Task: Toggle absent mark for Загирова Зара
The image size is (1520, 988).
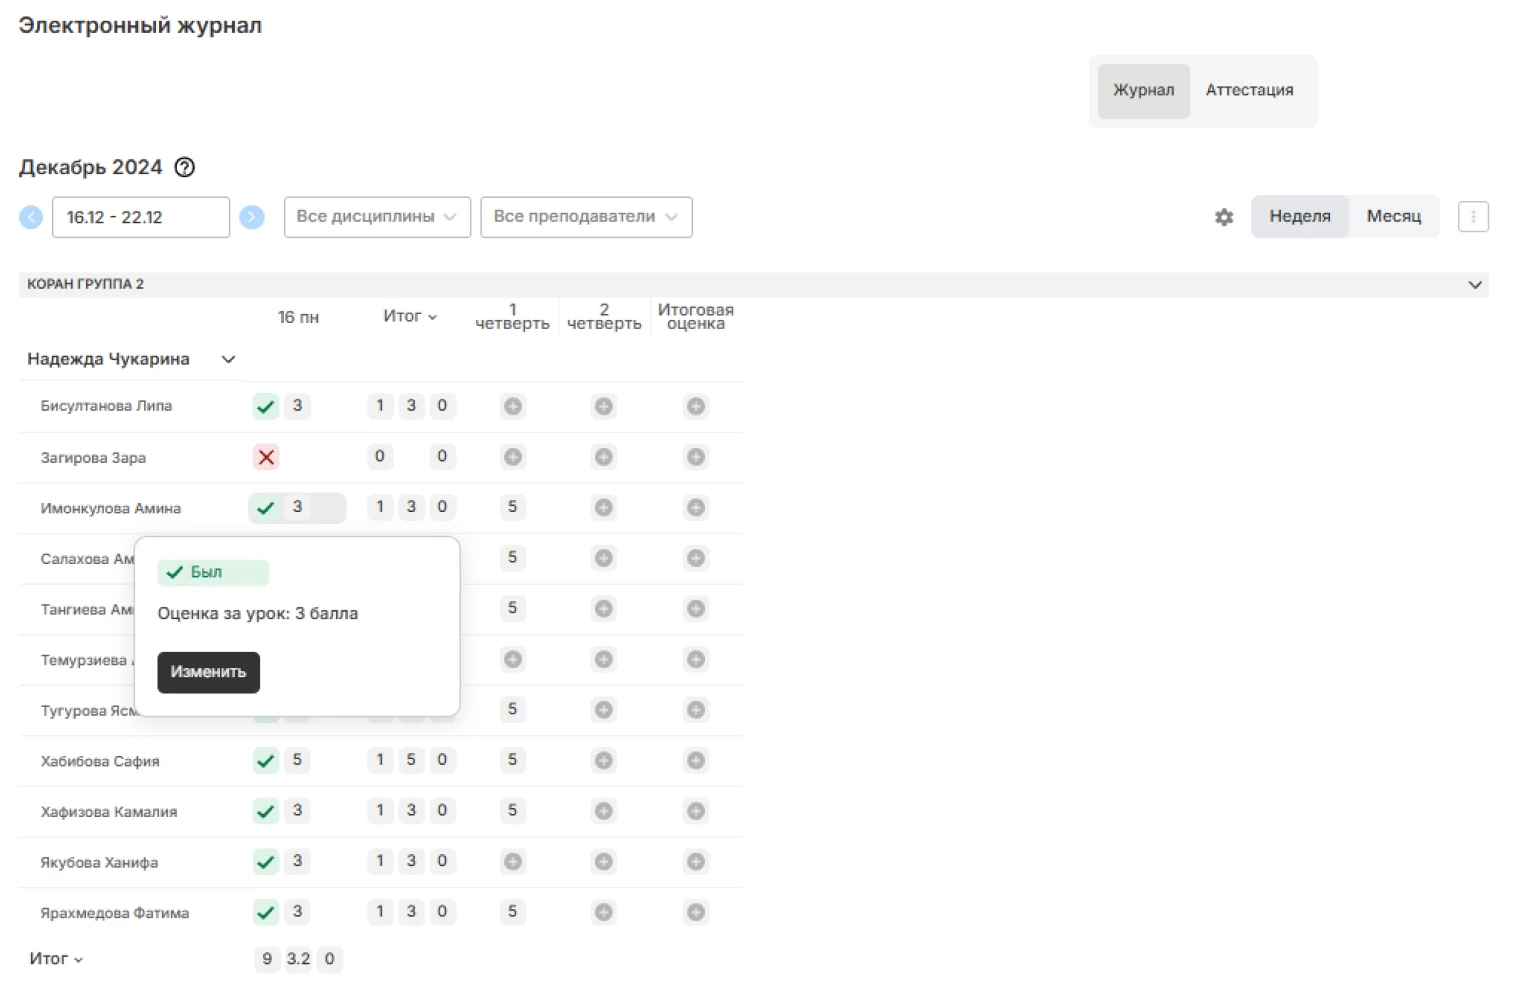Action: point(266,457)
